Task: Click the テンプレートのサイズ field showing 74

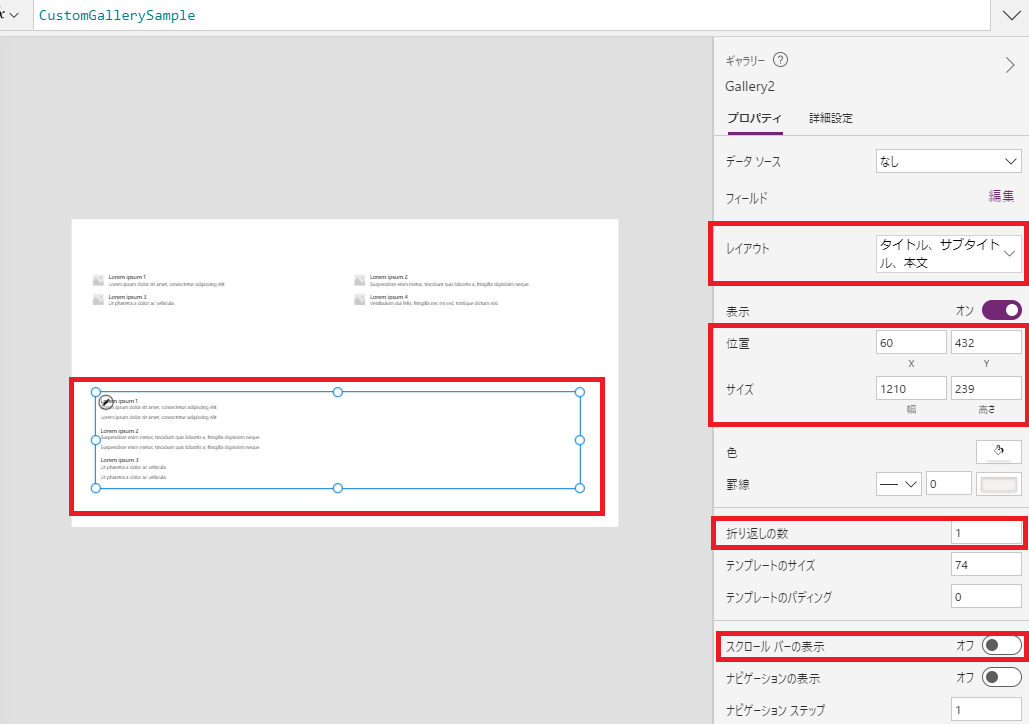Action: click(986, 564)
